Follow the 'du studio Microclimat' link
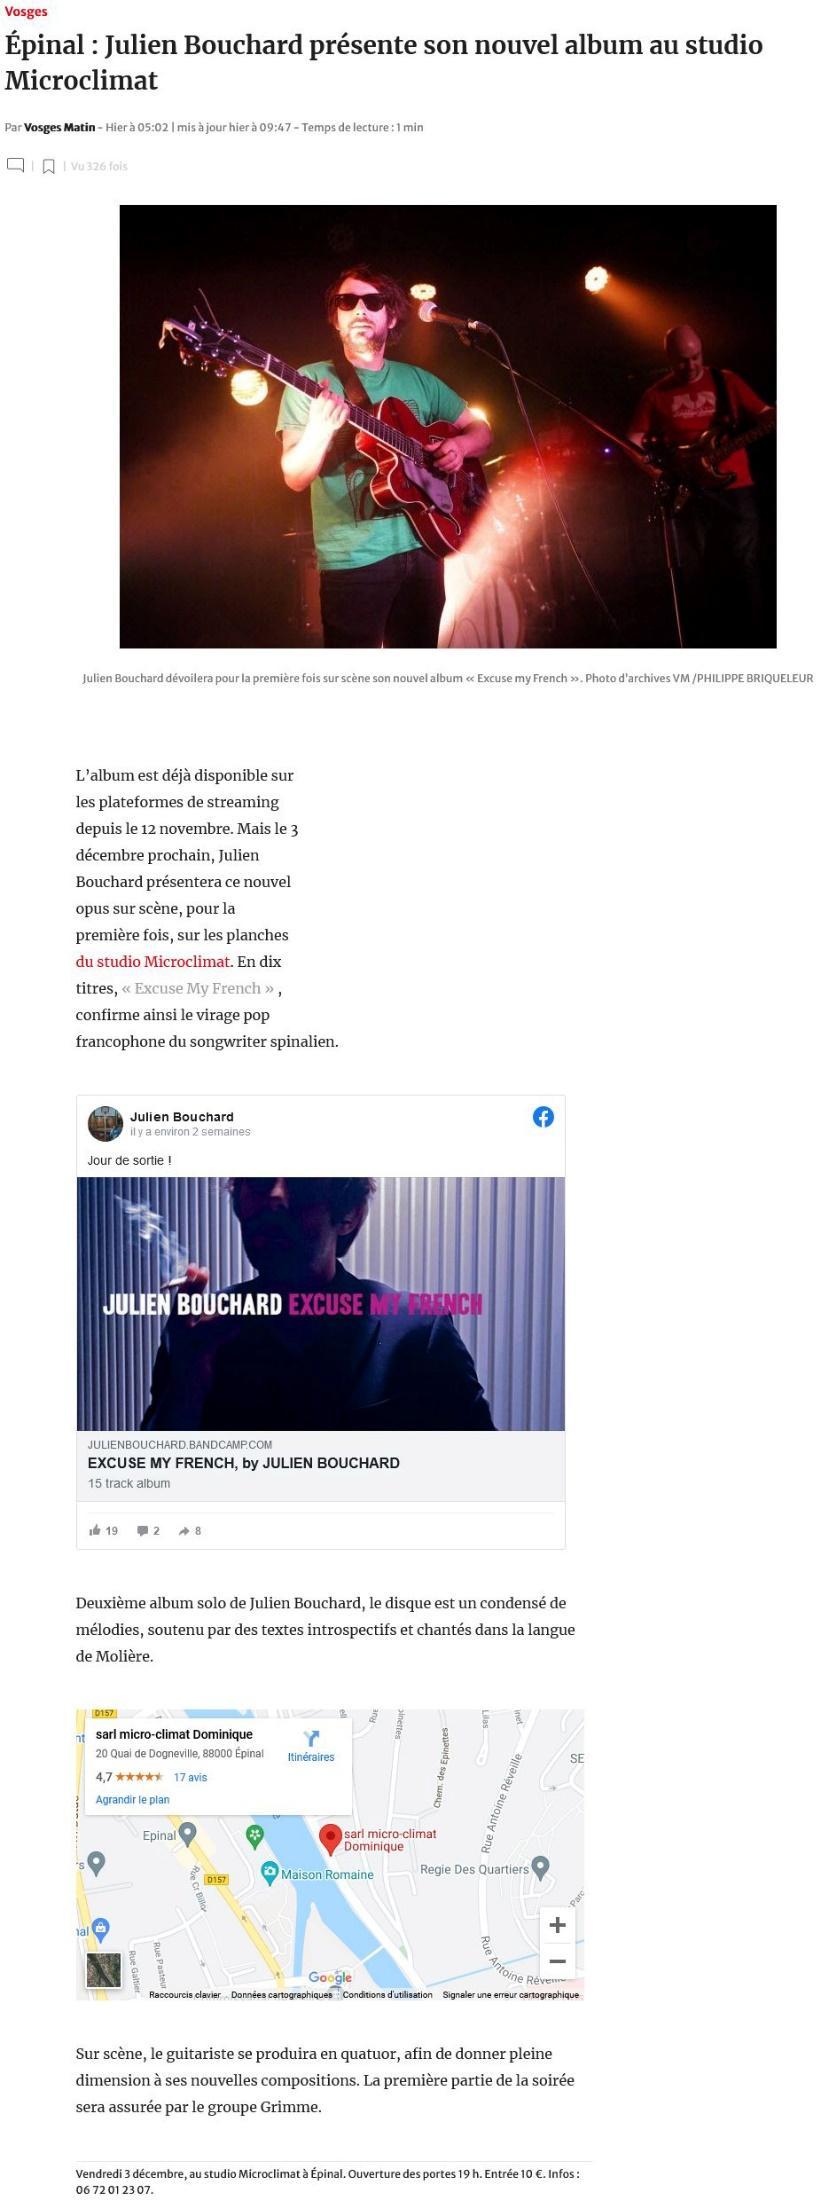 (153, 961)
